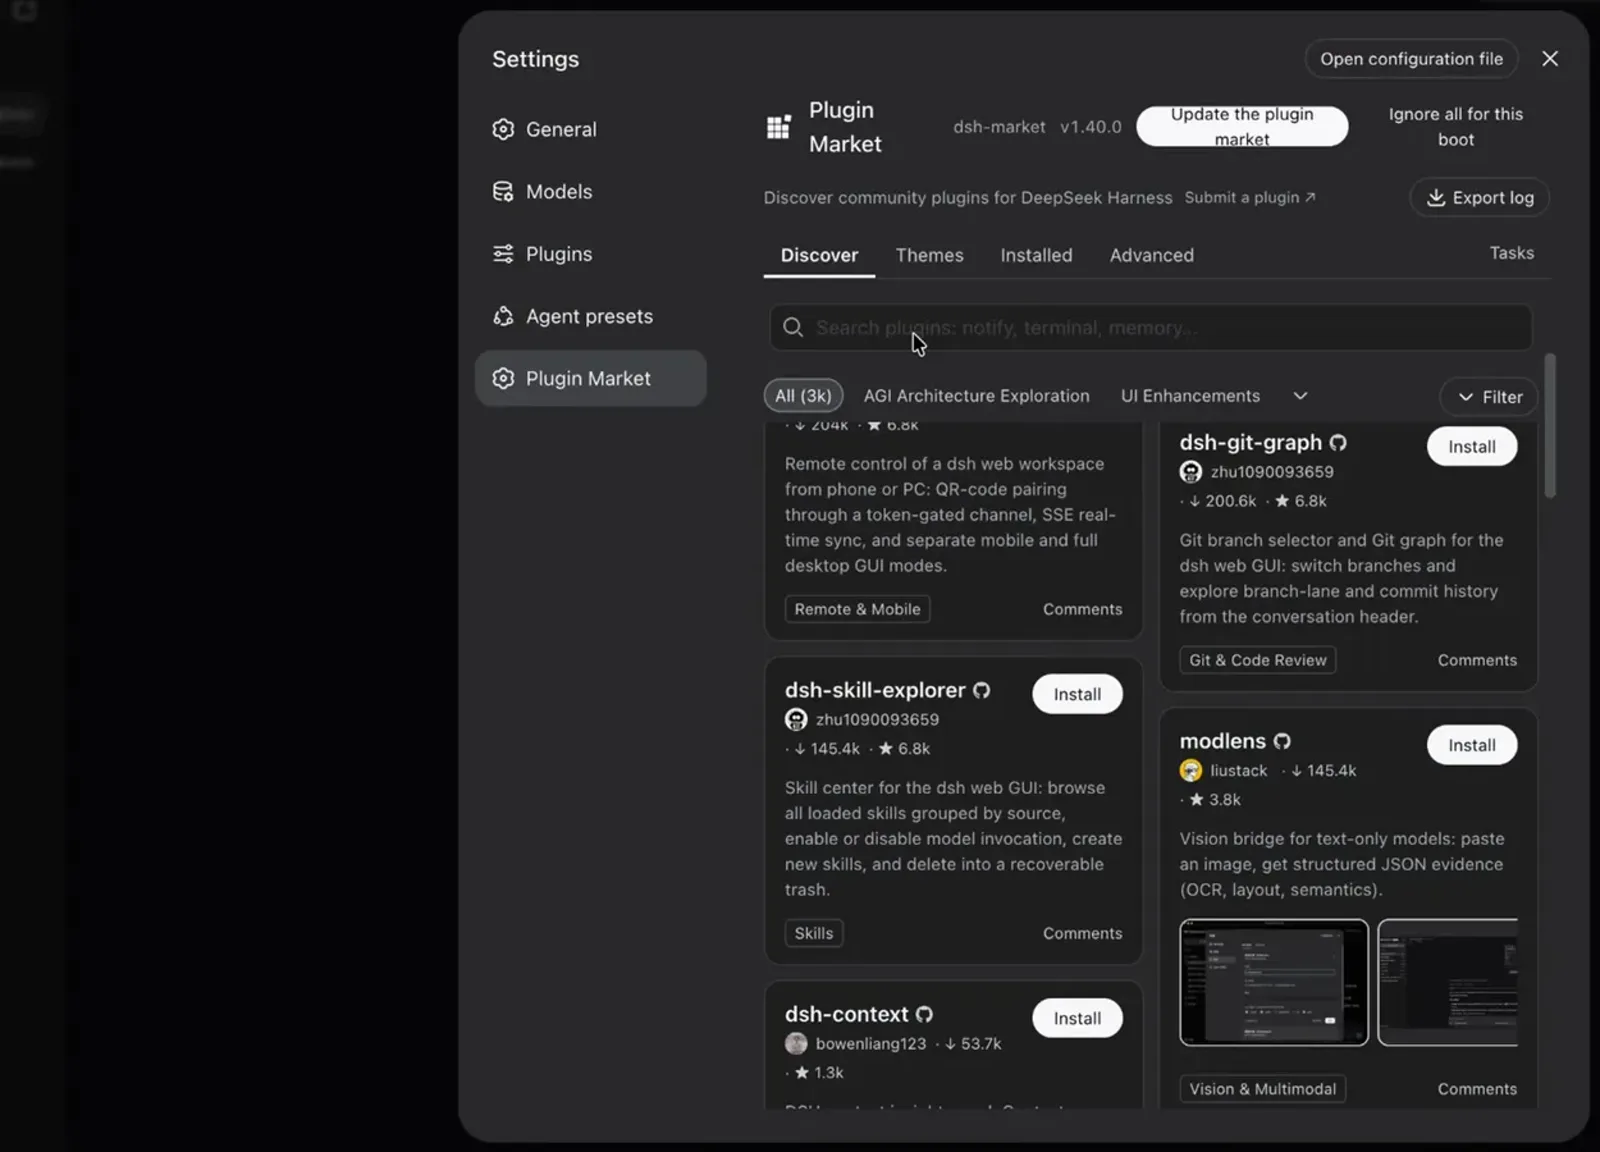
Task: Click the download icon in Export log
Action: 1435,197
